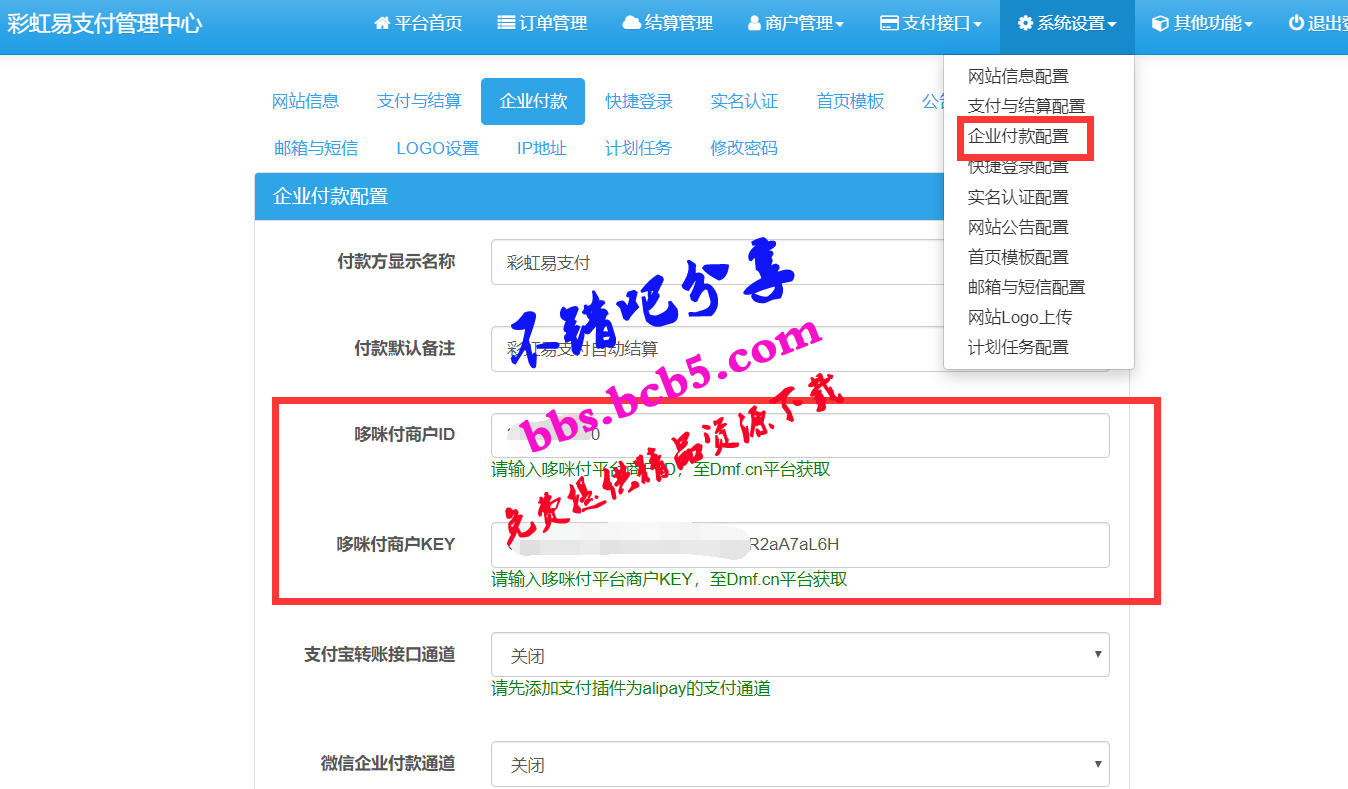This screenshot has height=789, width=1348.
Task: Switch to the IP地址 tab
Action: point(542,148)
